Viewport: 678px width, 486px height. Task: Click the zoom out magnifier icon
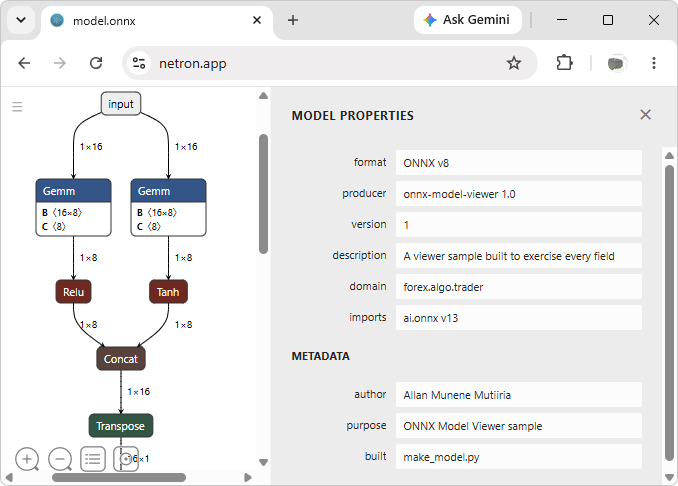60,459
